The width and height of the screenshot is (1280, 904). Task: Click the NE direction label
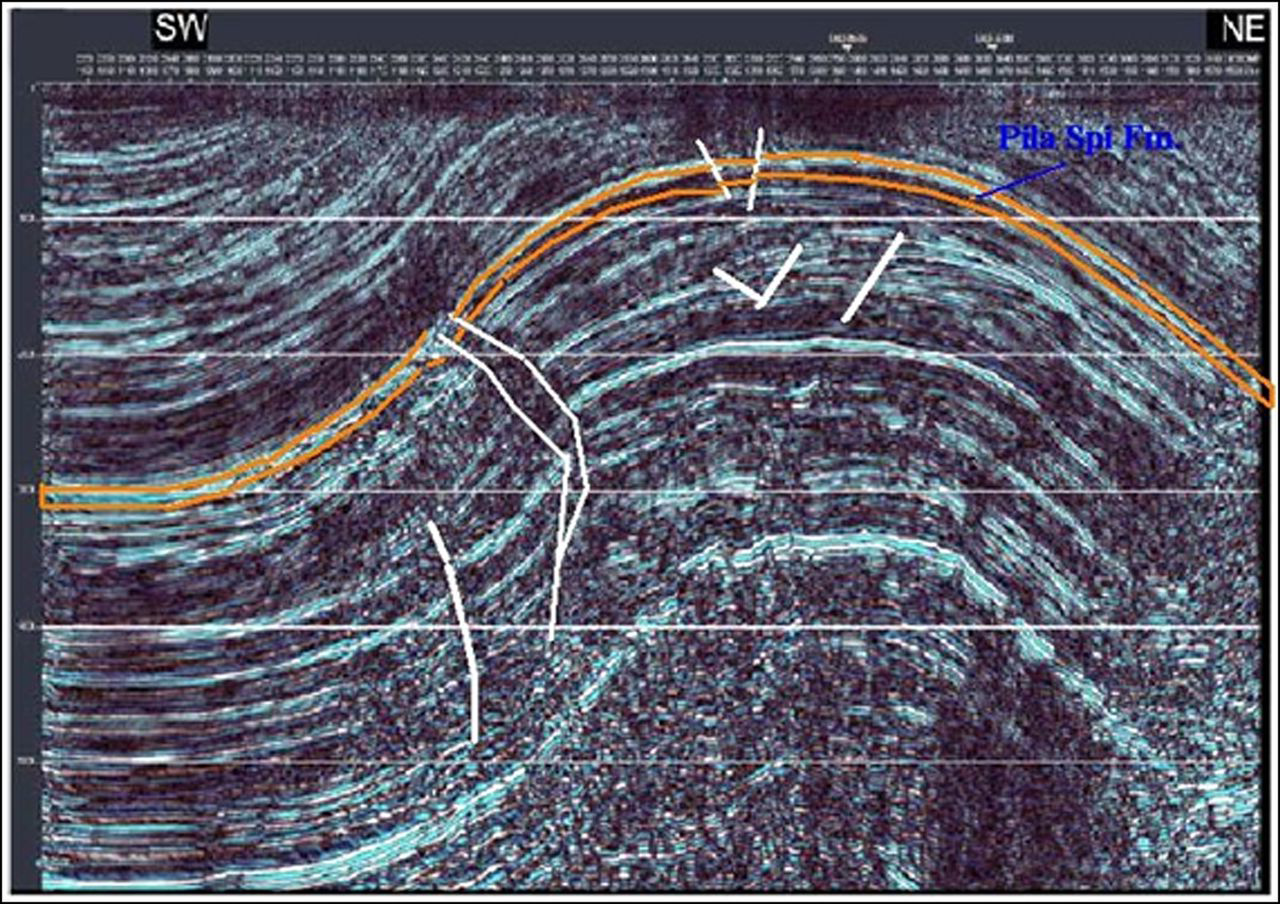[1242, 28]
